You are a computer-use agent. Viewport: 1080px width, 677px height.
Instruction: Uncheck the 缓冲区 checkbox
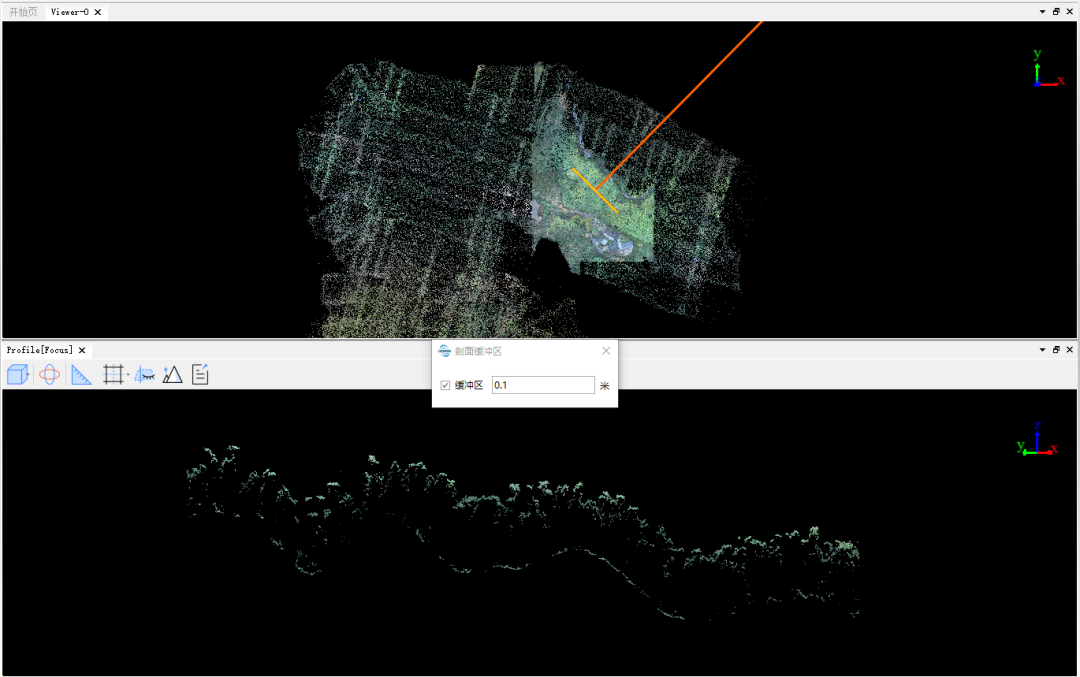pyautogui.click(x=445, y=386)
